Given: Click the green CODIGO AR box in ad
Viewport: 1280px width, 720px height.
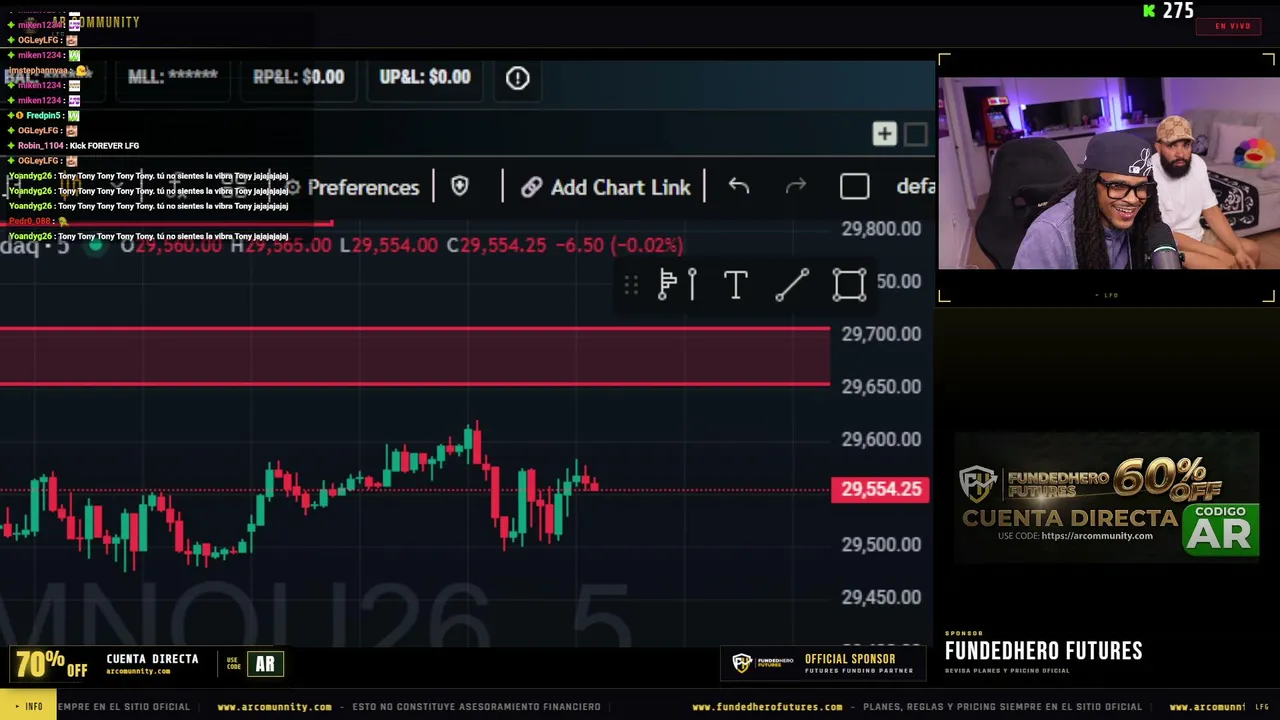Looking at the screenshot, I should tap(1221, 530).
